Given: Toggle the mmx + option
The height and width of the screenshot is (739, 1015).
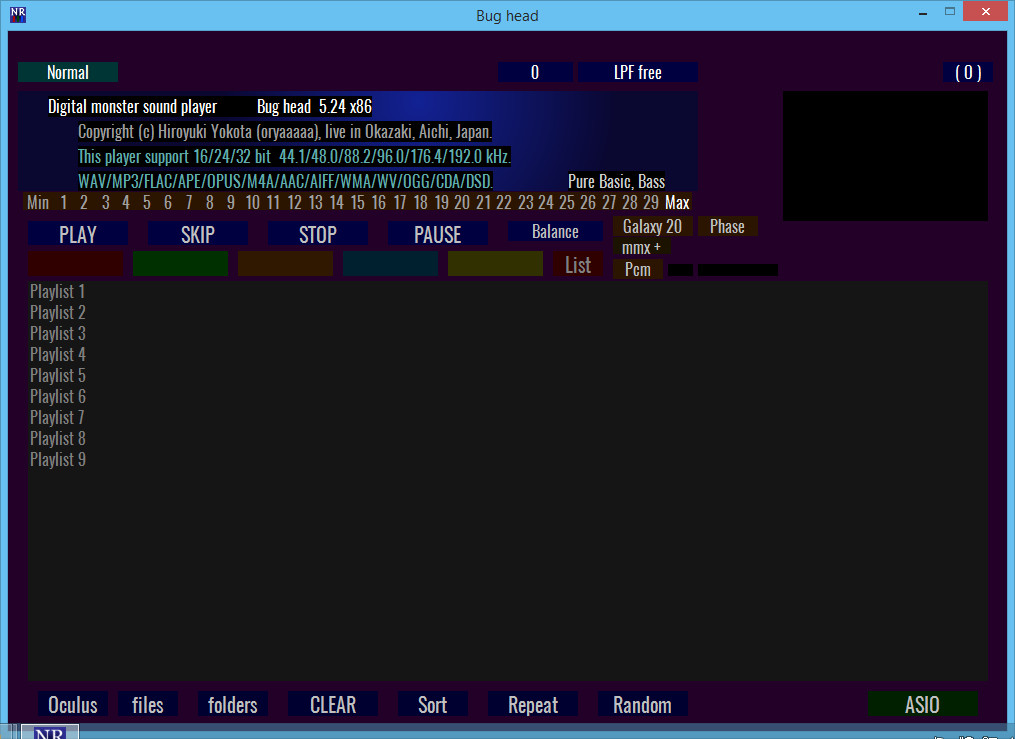Looking at the screenshot, I should point(641,247).
